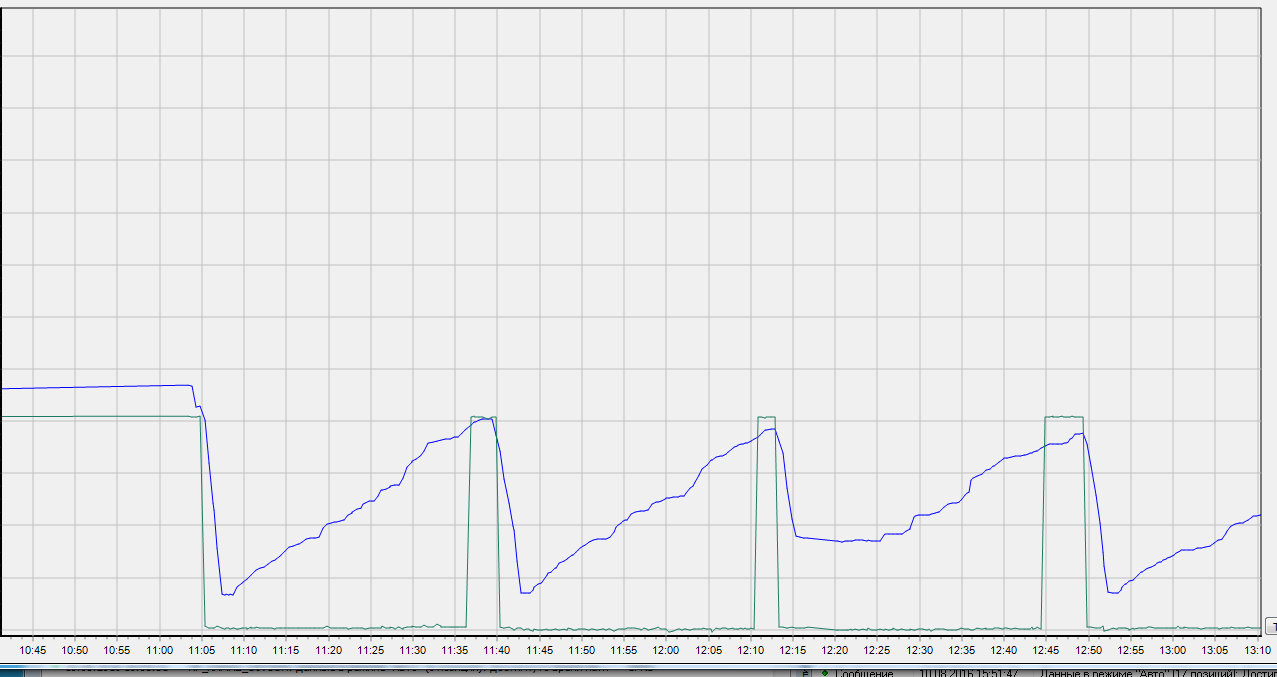Viewport: 1277px width, 677px height.
Task: Click the 11:40 tick label on the axis
Action: [497, 650]
